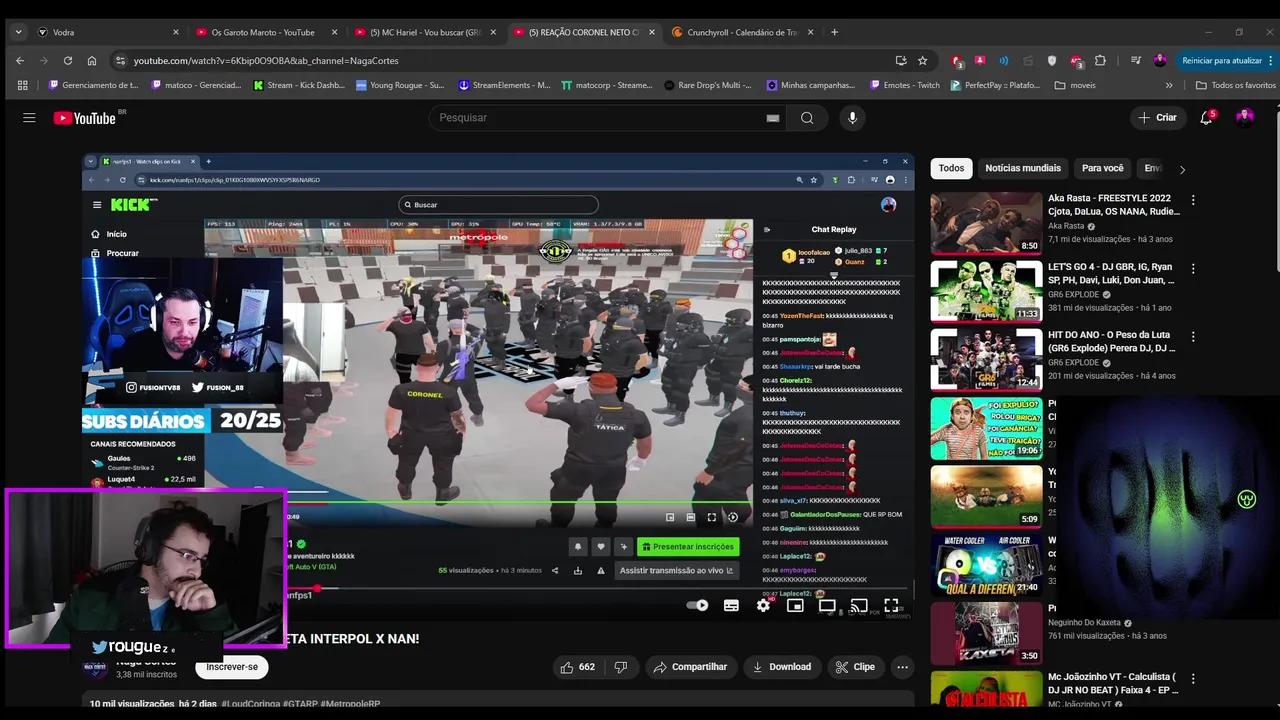Open the apps grid icon in bookmarks bar
The height and width of the screenshot is (720, 1280).
pyautogui.click(x=23, y=85)
